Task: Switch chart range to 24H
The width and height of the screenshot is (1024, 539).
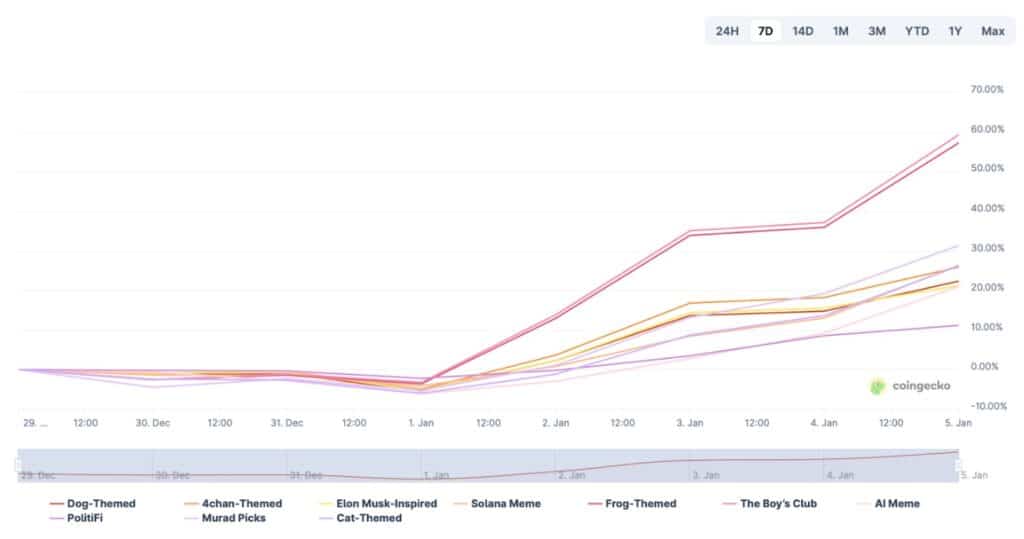Action: pyautogui.click(x=727, y=31)
